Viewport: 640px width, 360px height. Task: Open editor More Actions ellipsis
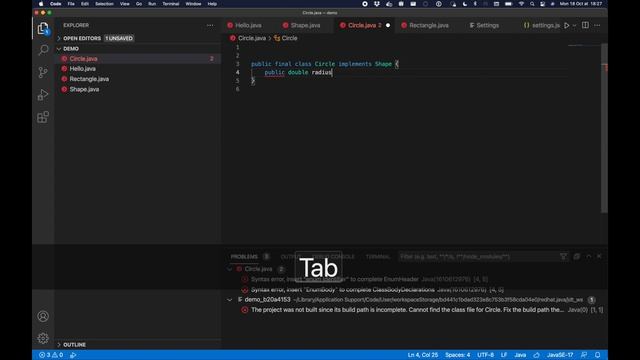(597, 25)
